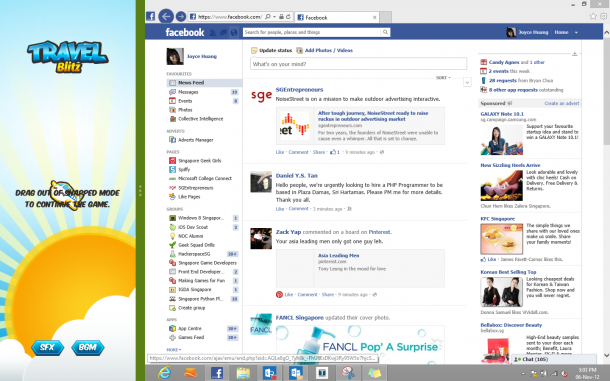Open the post options chevron on SGEntrepreneurs post
610x381 pixels.
point(467,82)
